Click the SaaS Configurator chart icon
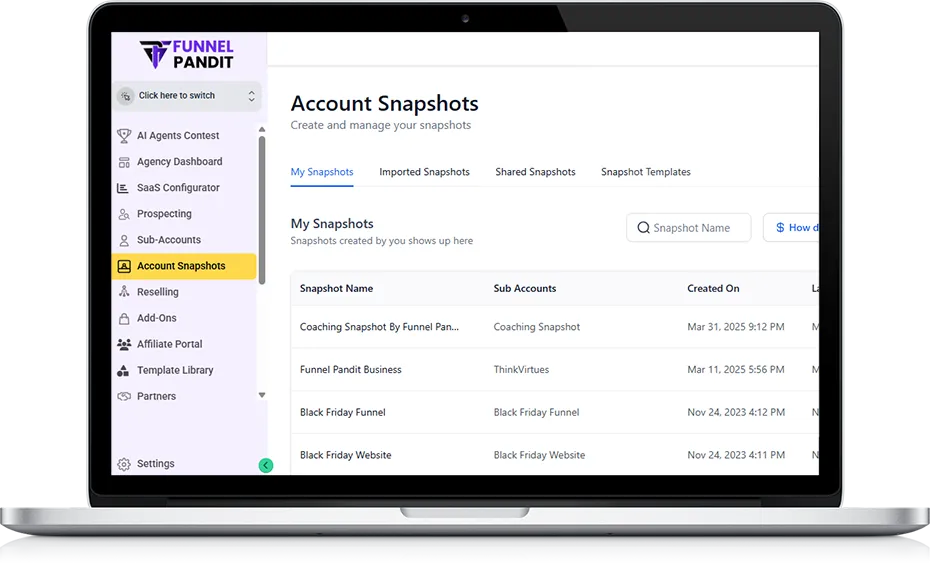Image resolution: width=930 pixels, height=563 pixels. pos(123,188)
